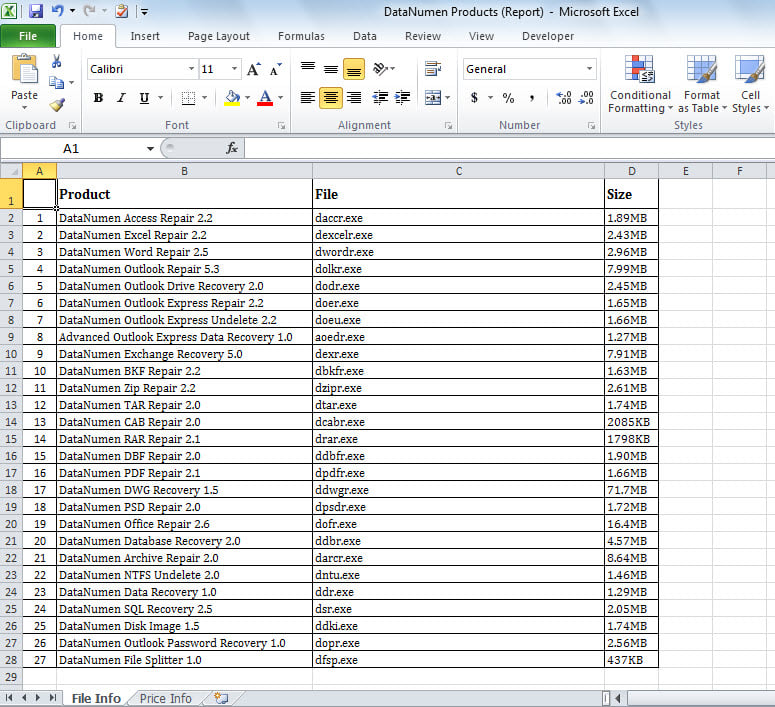The image size is (775, 707).
Task: Click the Increase Decimal icon
Action: (x=564, y=97)
